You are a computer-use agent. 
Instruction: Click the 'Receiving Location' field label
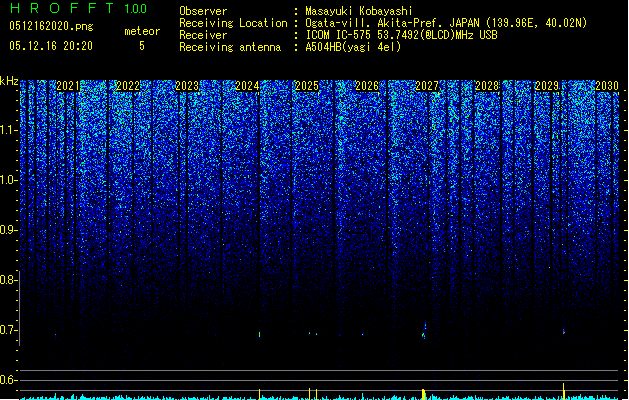click(x=233, y=23)
